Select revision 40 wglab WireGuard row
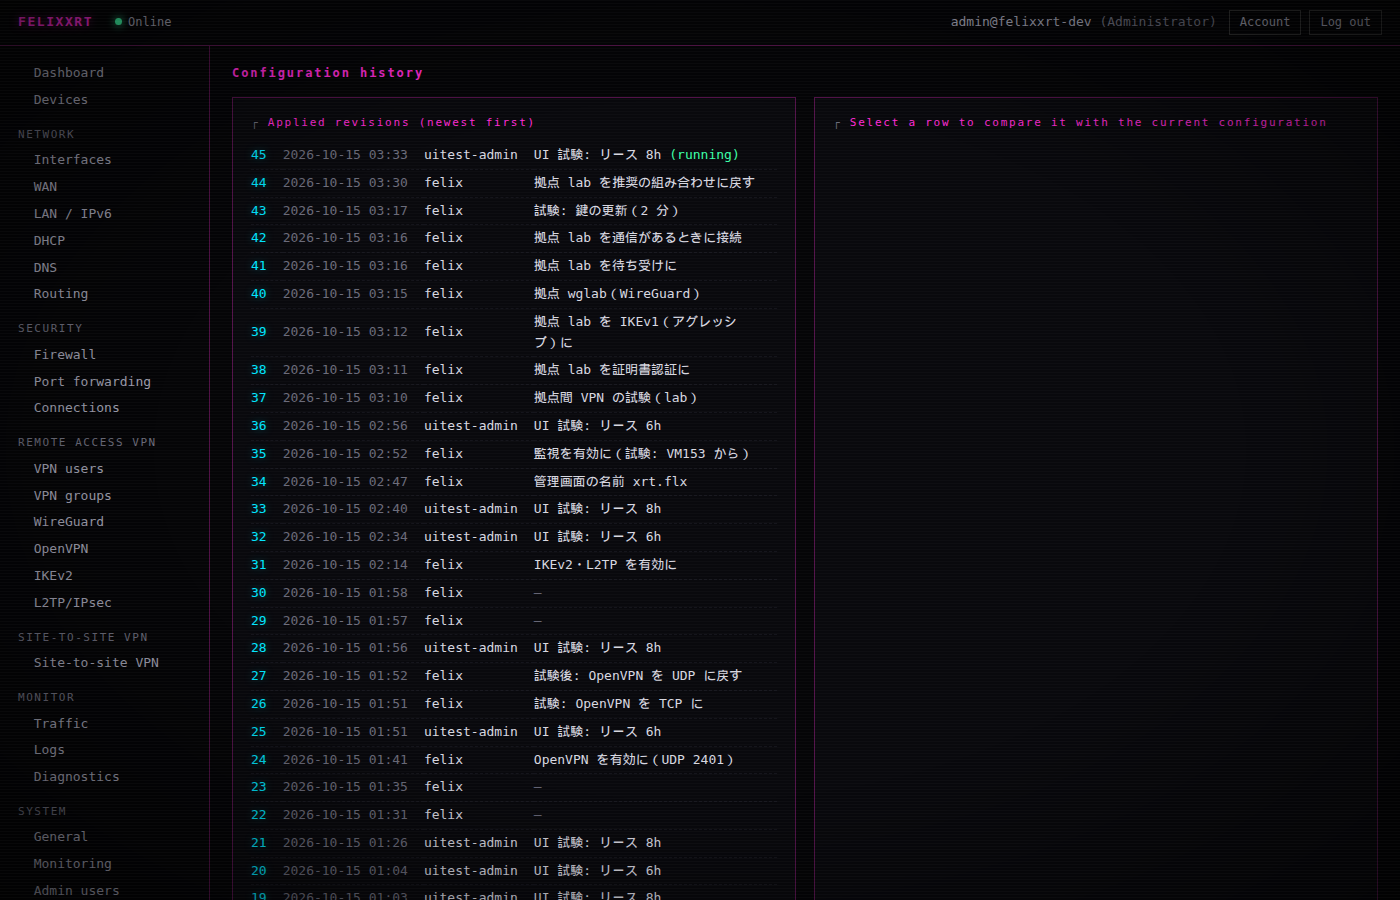The height and width of the screenshot is (900, 1400). [x=513, y=294]
